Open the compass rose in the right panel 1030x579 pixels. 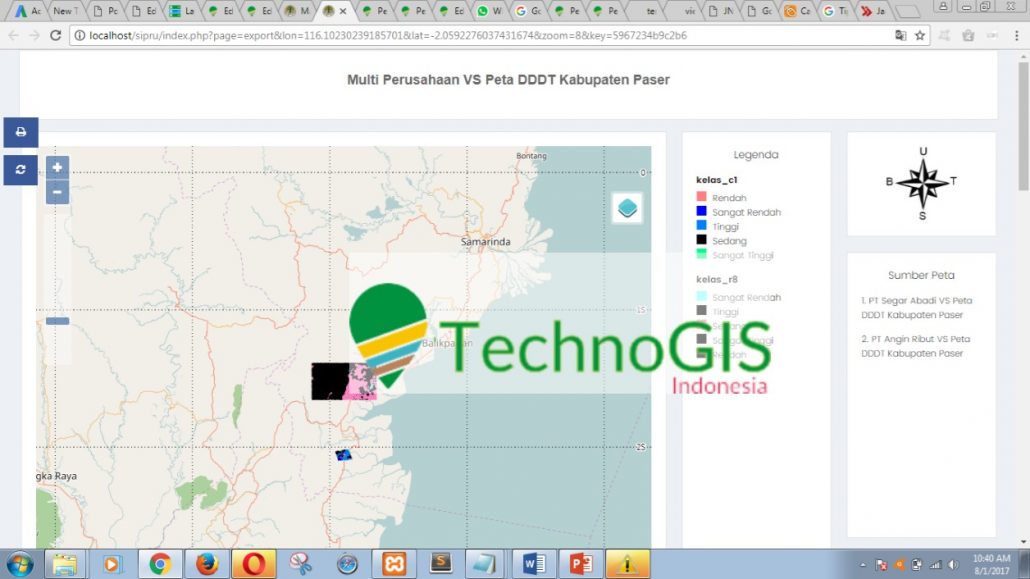coord(921,185)
